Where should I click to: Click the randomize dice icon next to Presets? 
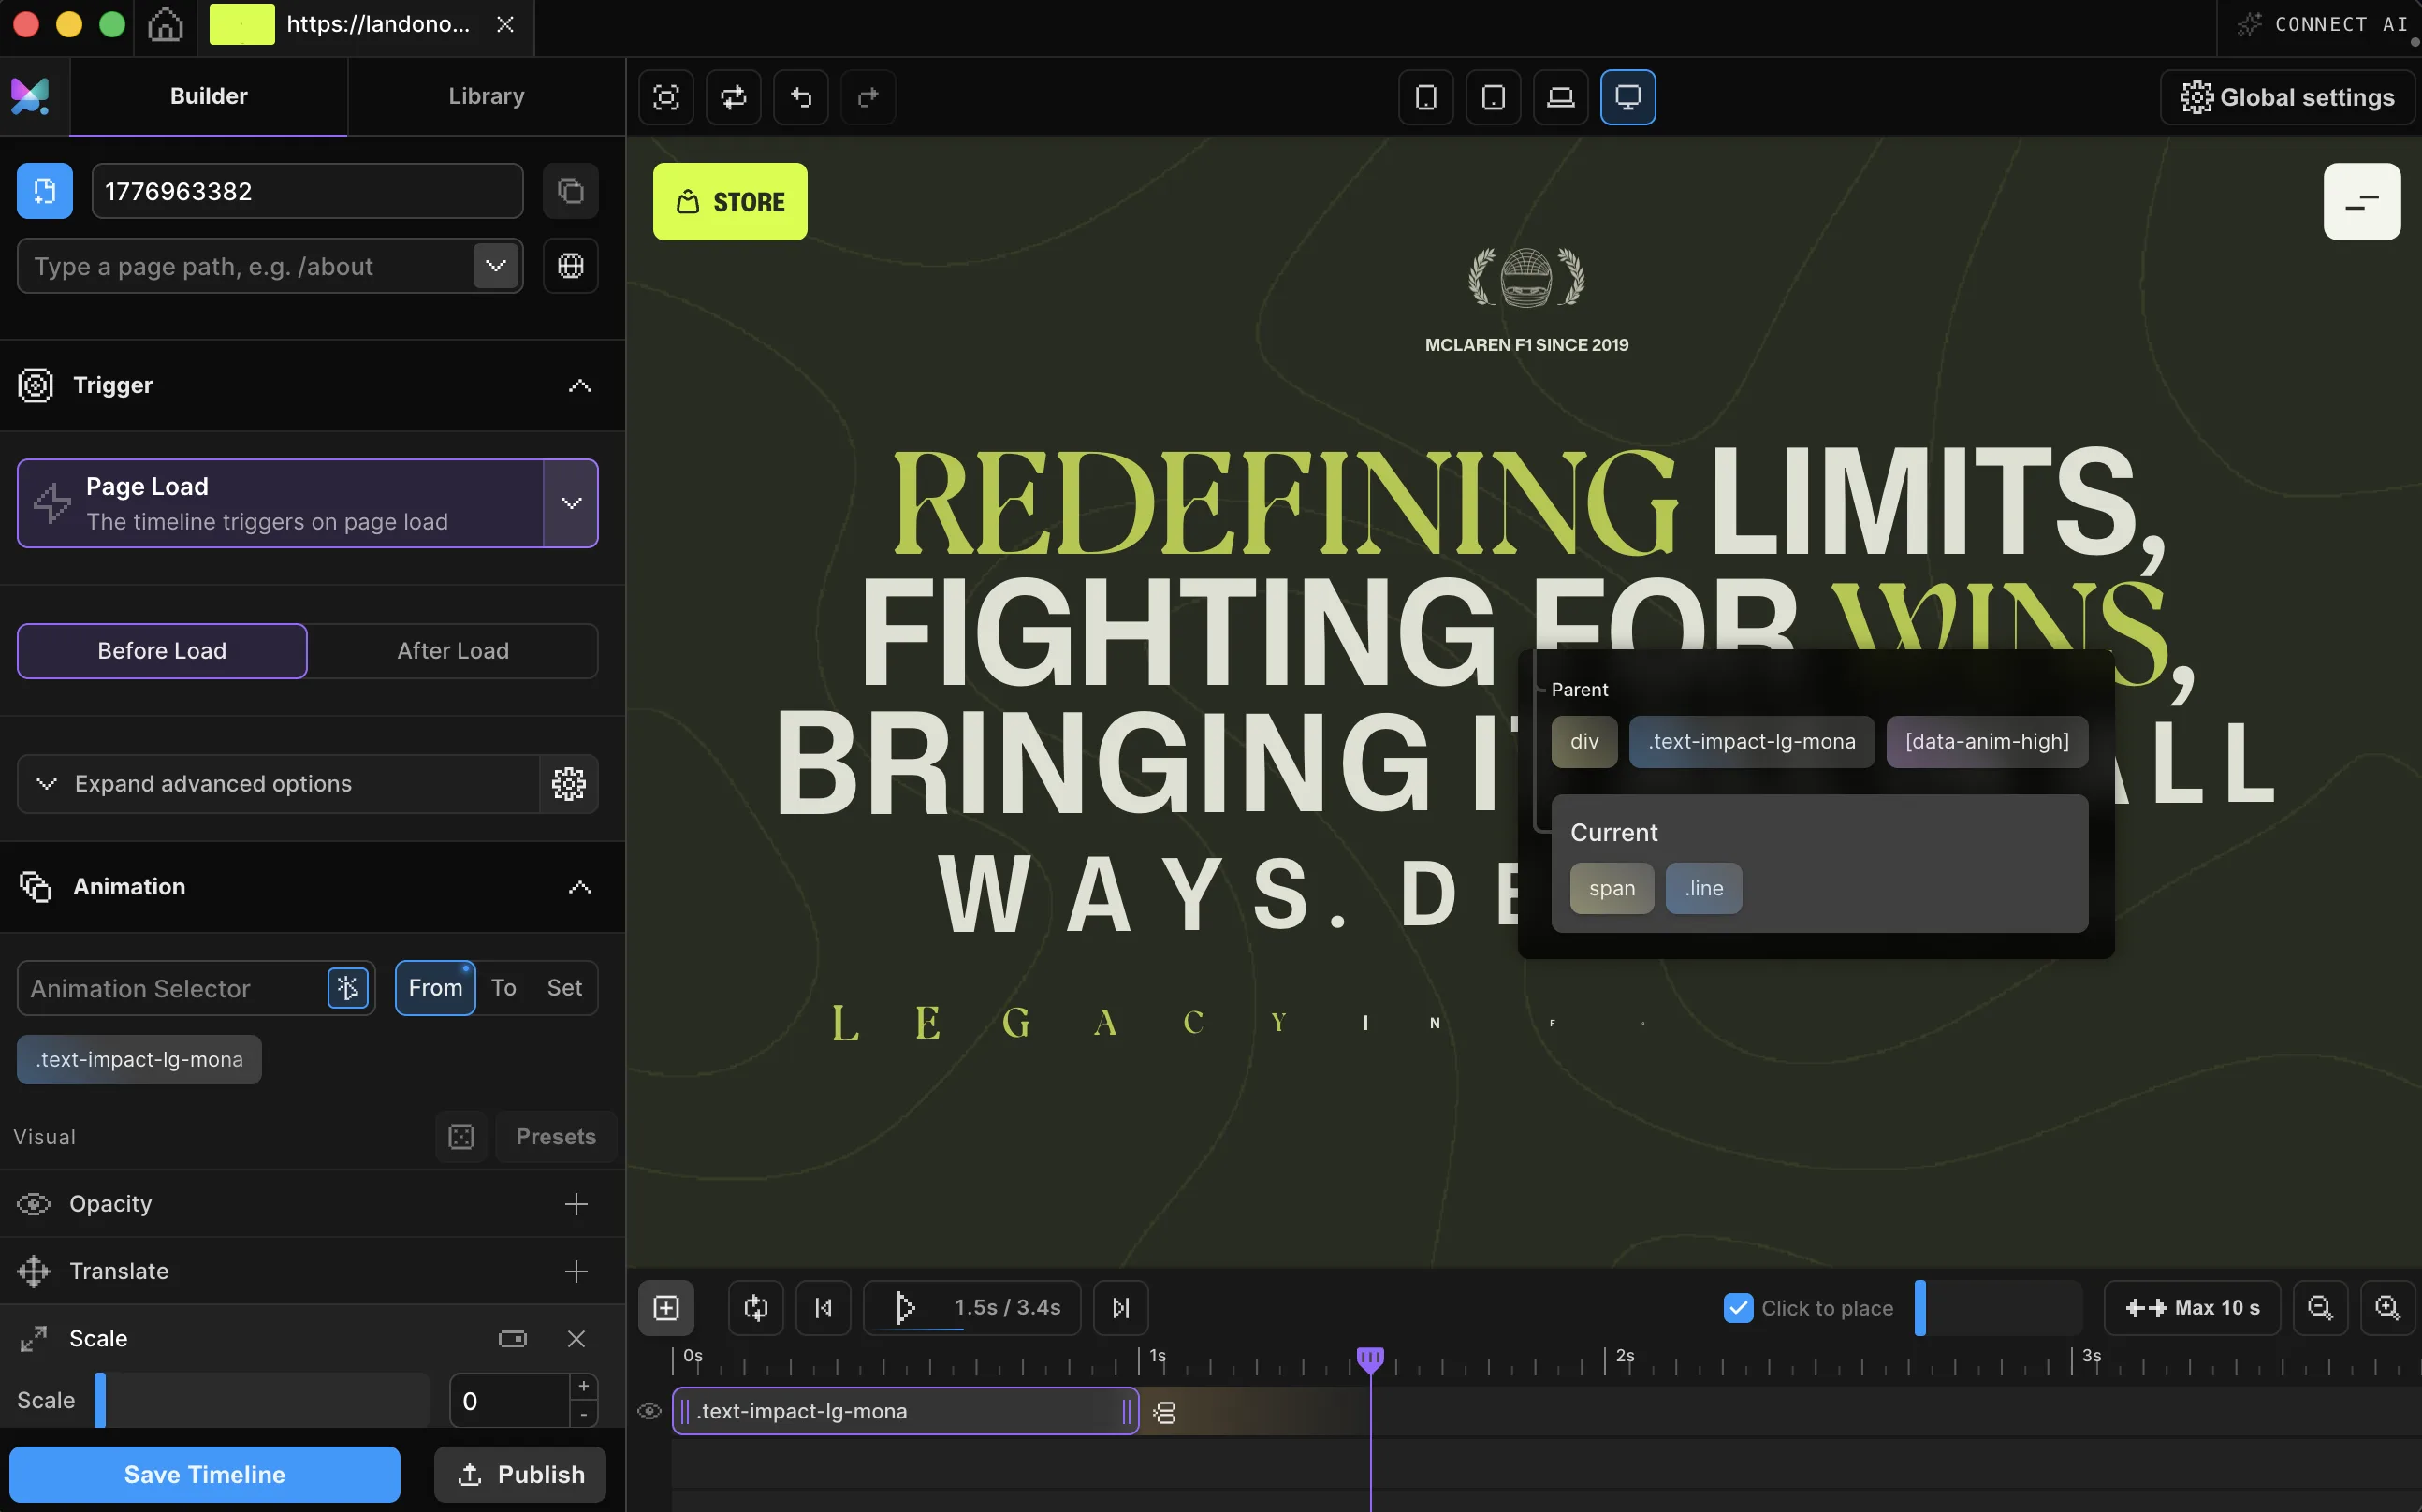click(x=461, y=1137)
